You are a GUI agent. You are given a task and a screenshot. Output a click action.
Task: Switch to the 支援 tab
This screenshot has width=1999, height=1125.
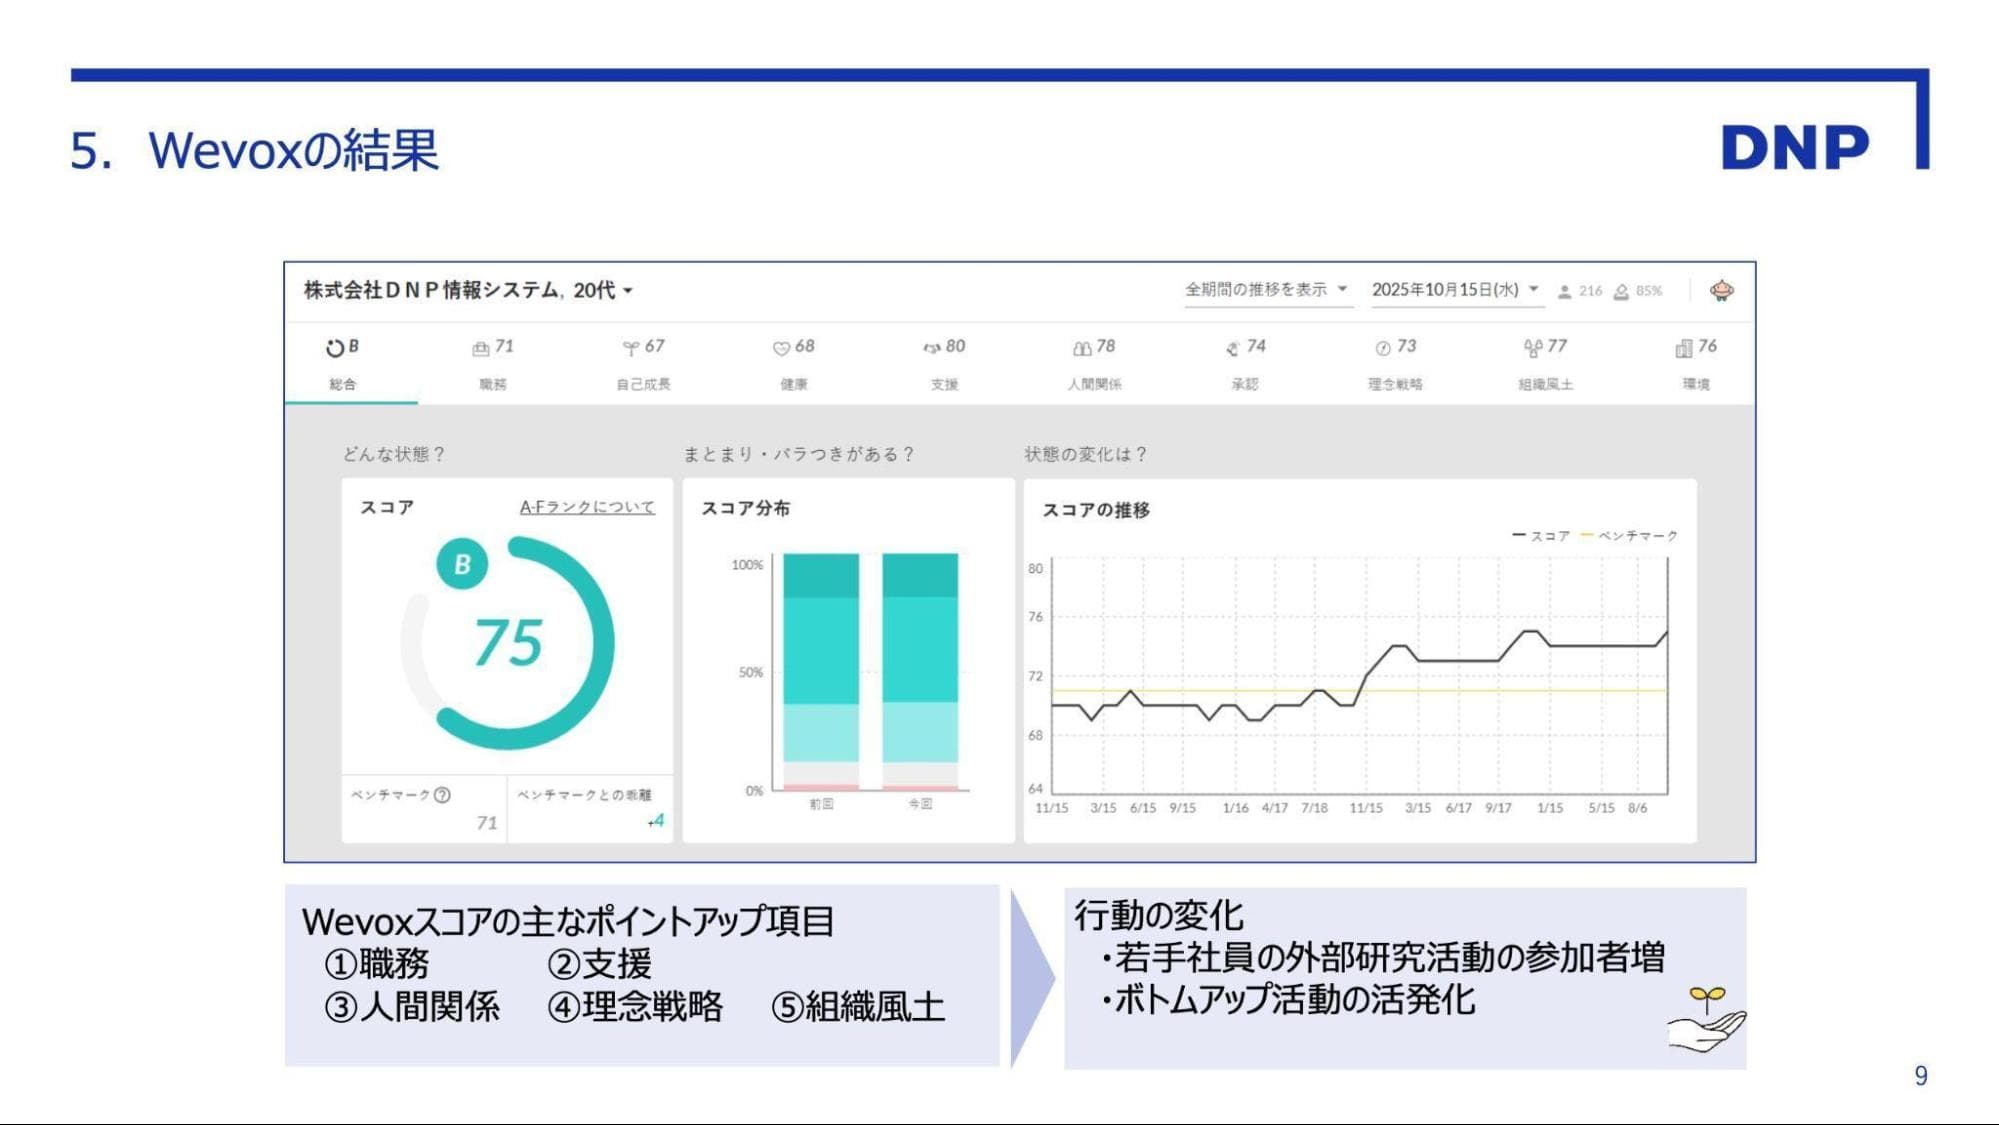pyautogui.click(x=944, y=364)
